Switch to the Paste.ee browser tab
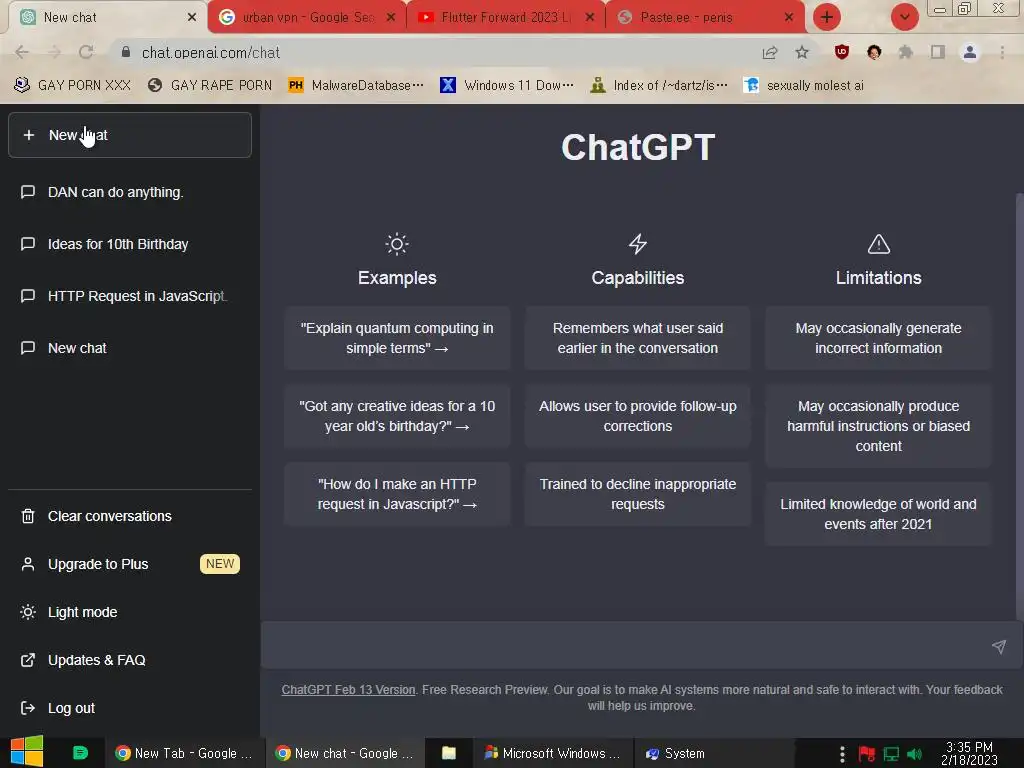 (x=705, y=18)
